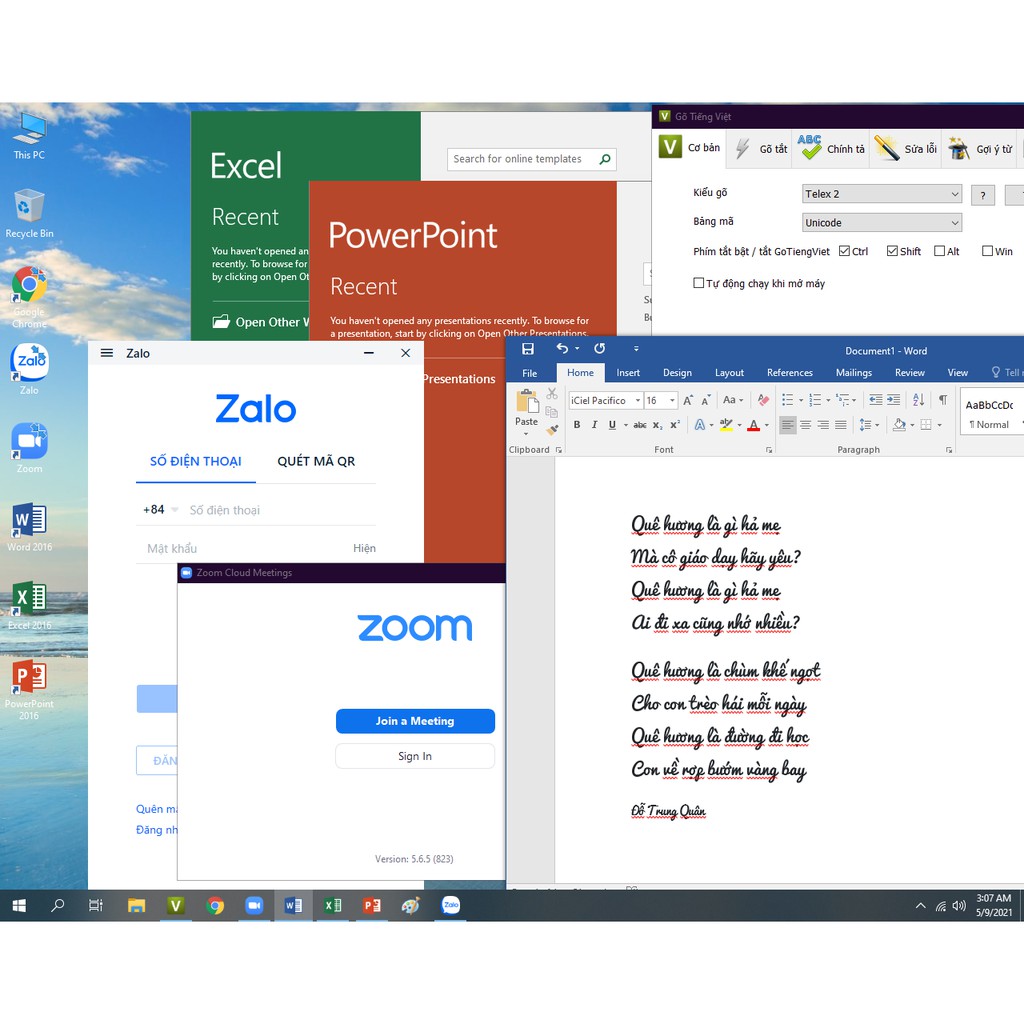Open the 'QUÉT MÃ QR' tab in Zalo
Screen dimensions: 1024x1024
[316, 461]
